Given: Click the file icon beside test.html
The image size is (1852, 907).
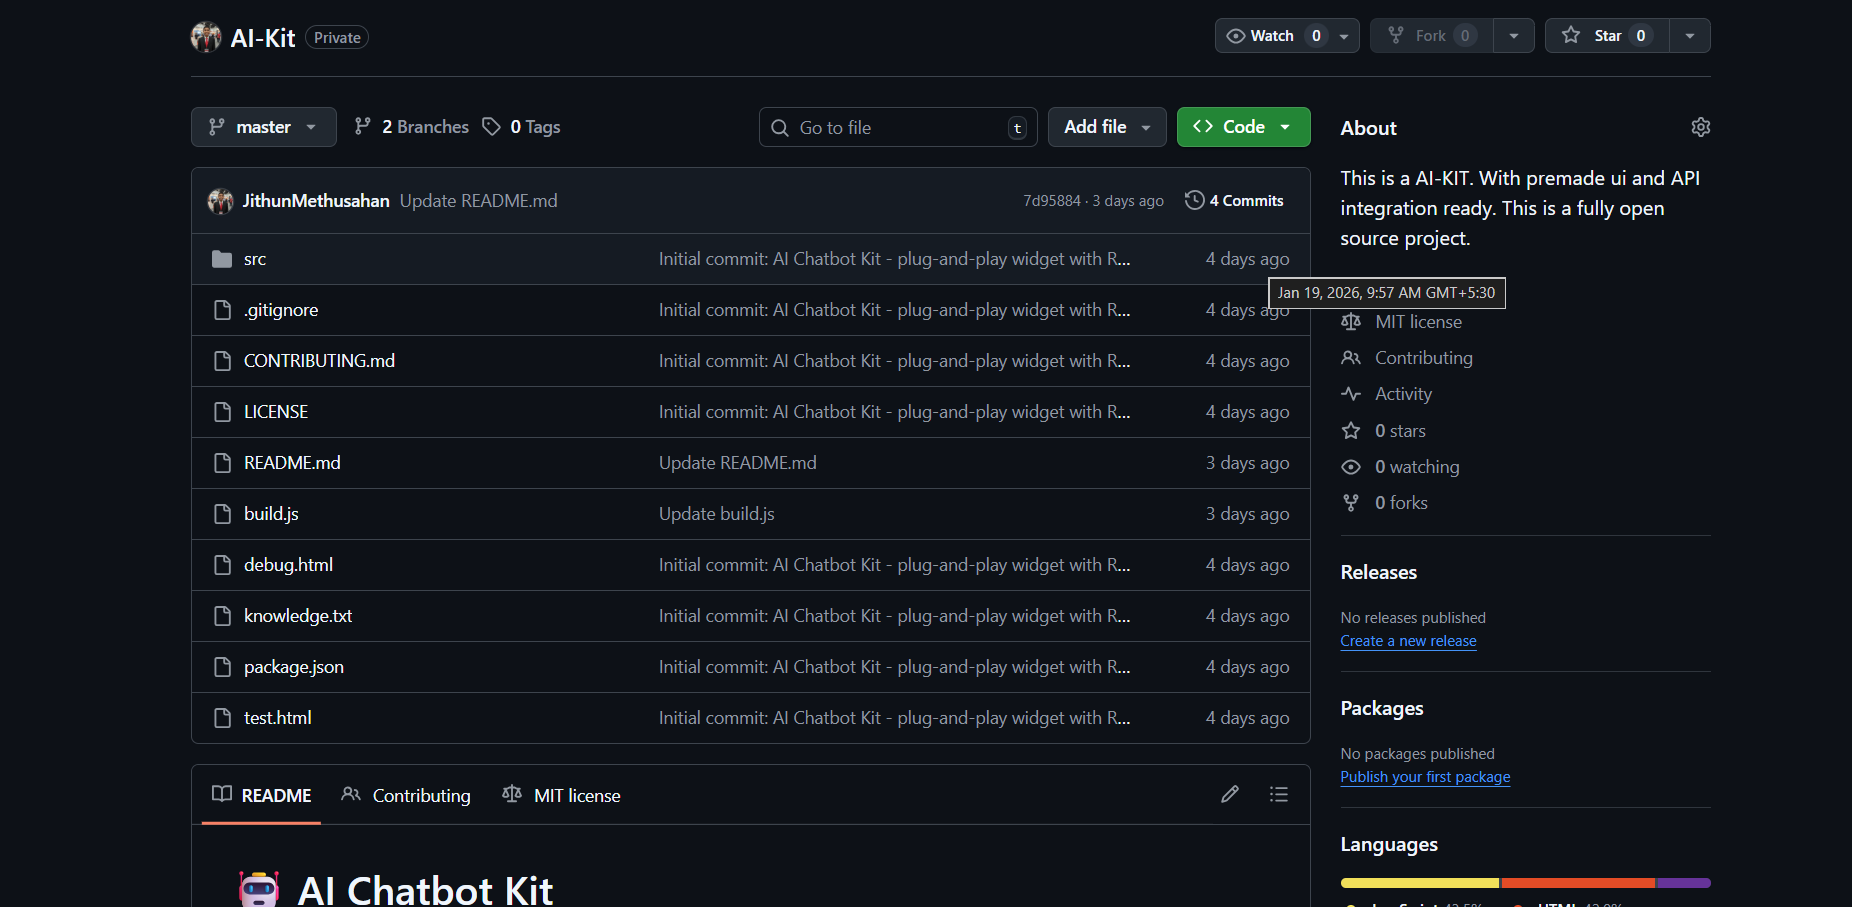Looking at the screenshot, I should 222,718.
